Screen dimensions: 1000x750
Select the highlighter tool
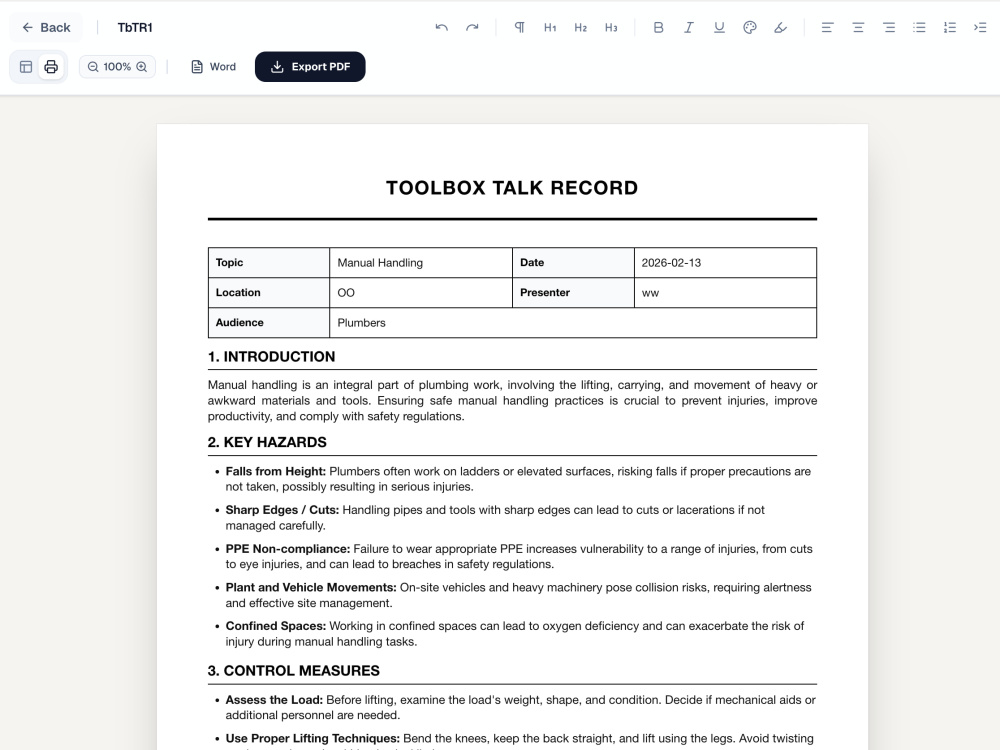pos(781,27)
